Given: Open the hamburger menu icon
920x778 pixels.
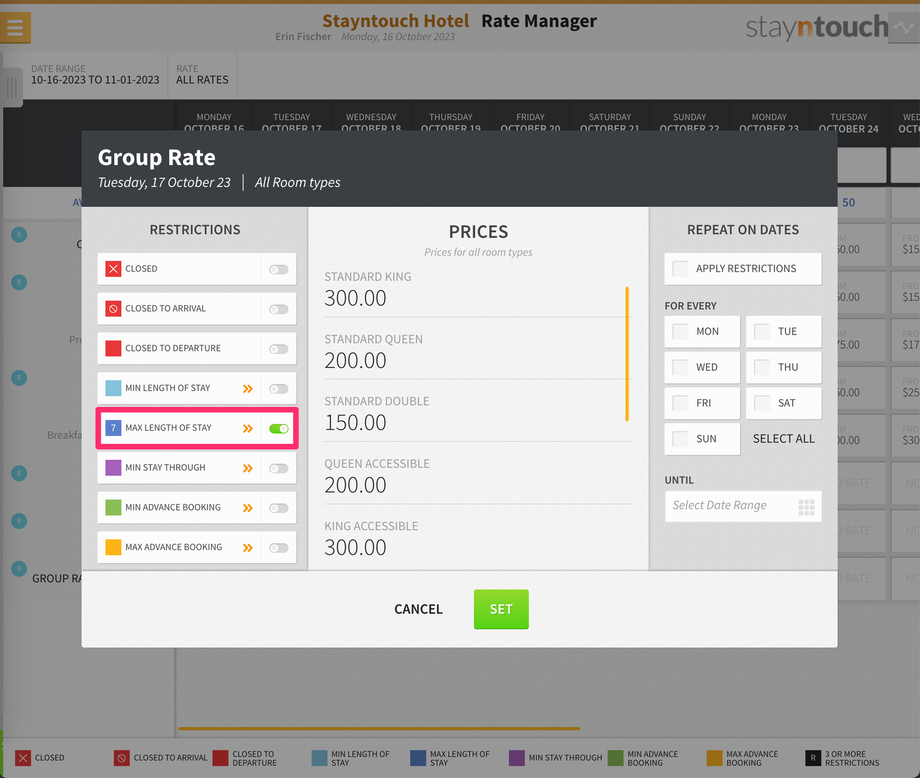Looking at the screenshot, I should (15, 28).
